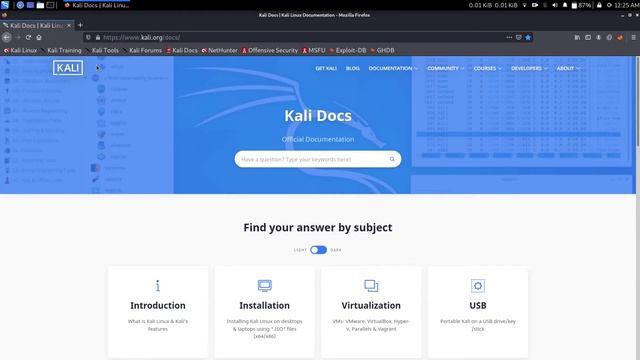This screenshot has width=640, height=360.
Task: Expand the DEVELOPERS nav dropdown
Action: pos(529,68)
